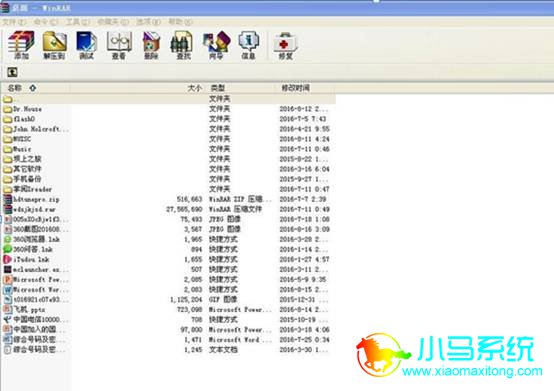The image size is (554, 391).
Task: Click the WinRAR title bar app icon
Action: 4,8
